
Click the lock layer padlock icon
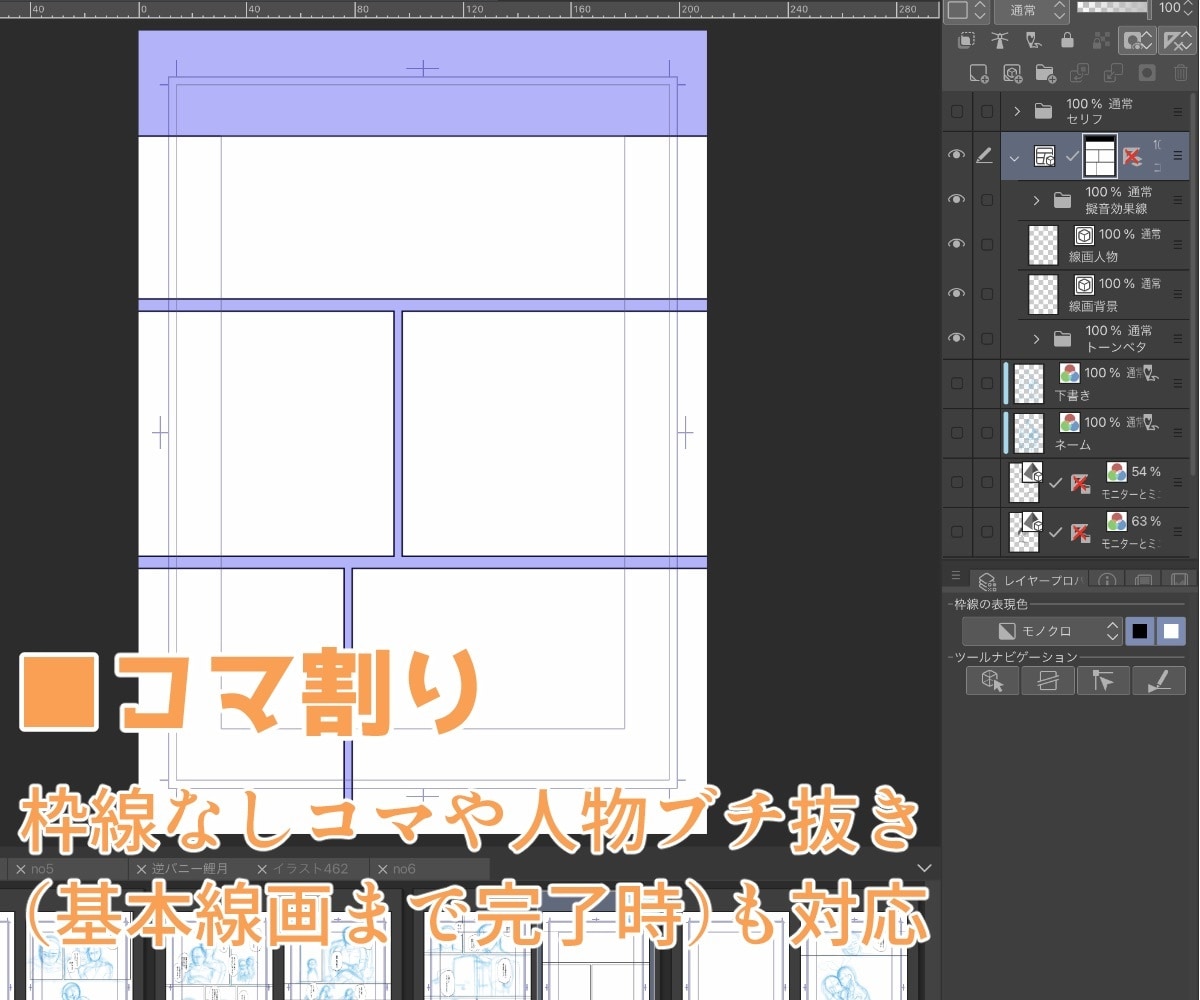[x=1067, y=41]
